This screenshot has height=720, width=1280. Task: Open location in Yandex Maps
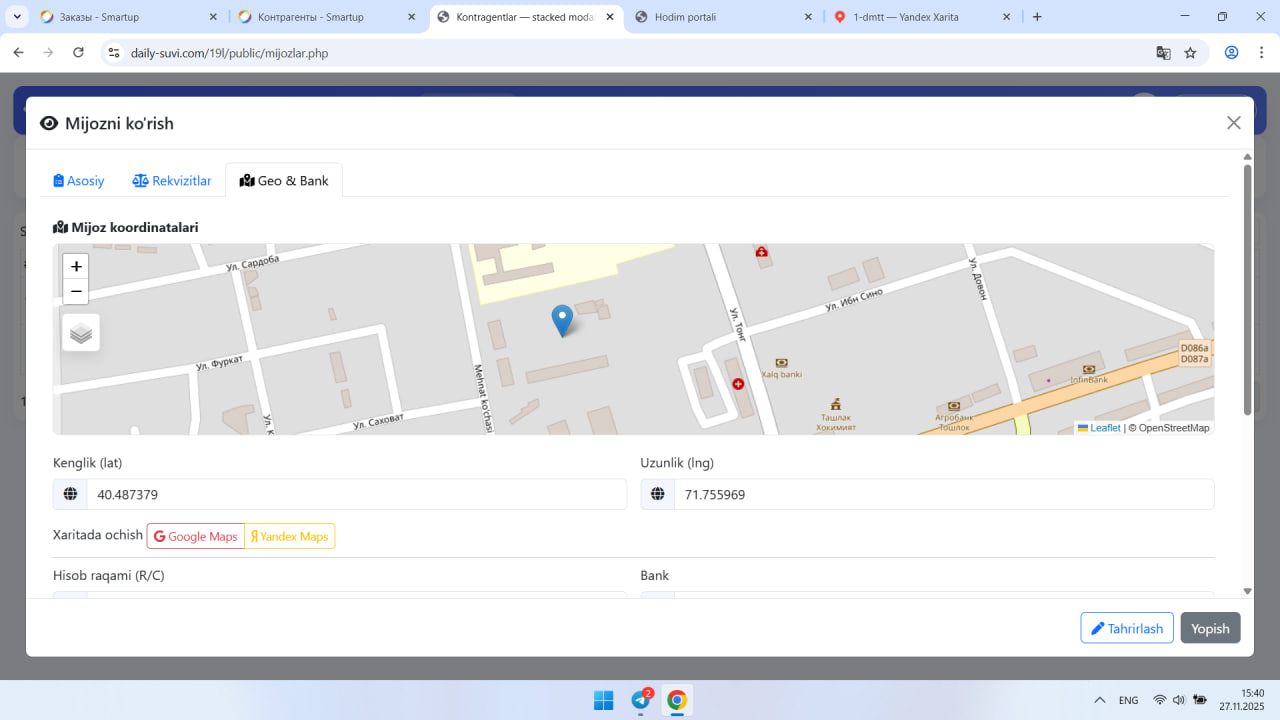coord(290,537)
